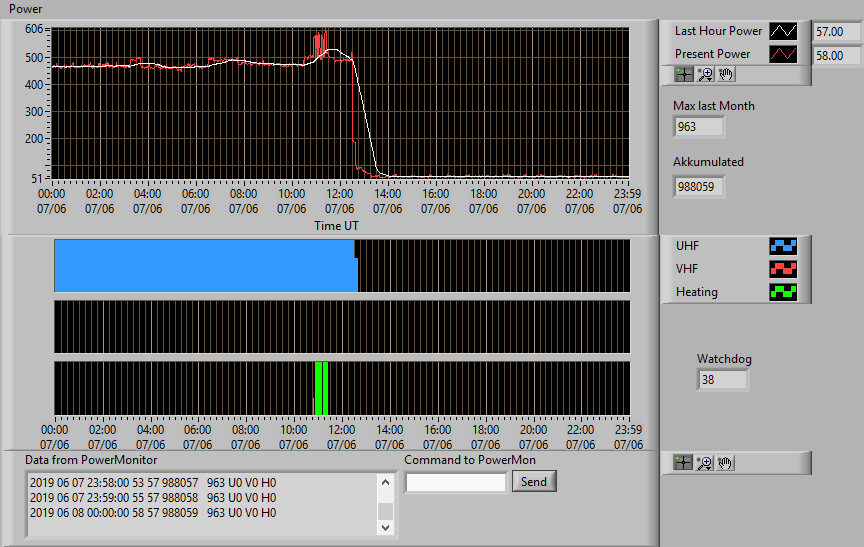Click scroll up arrow in PowerMonitor data box

(386, 483)
